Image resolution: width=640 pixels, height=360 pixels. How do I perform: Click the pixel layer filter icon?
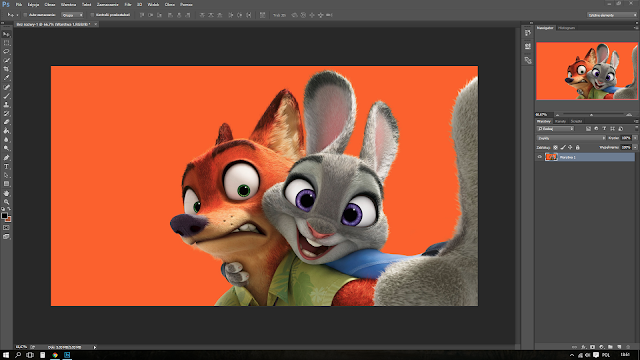588,129
